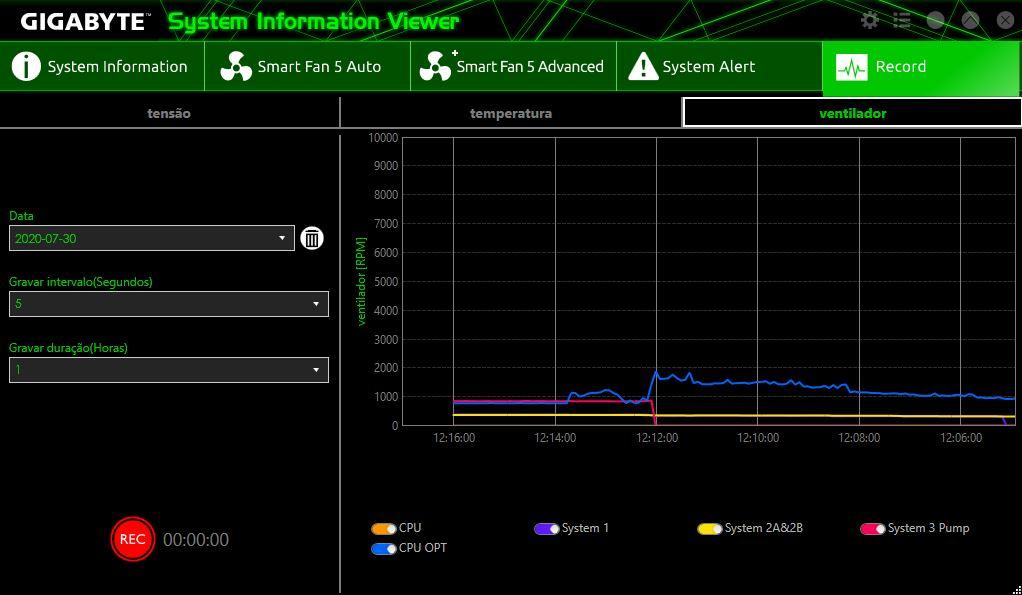
Task: Click the 12:12:00 time axis label
Action: point(656,438)
